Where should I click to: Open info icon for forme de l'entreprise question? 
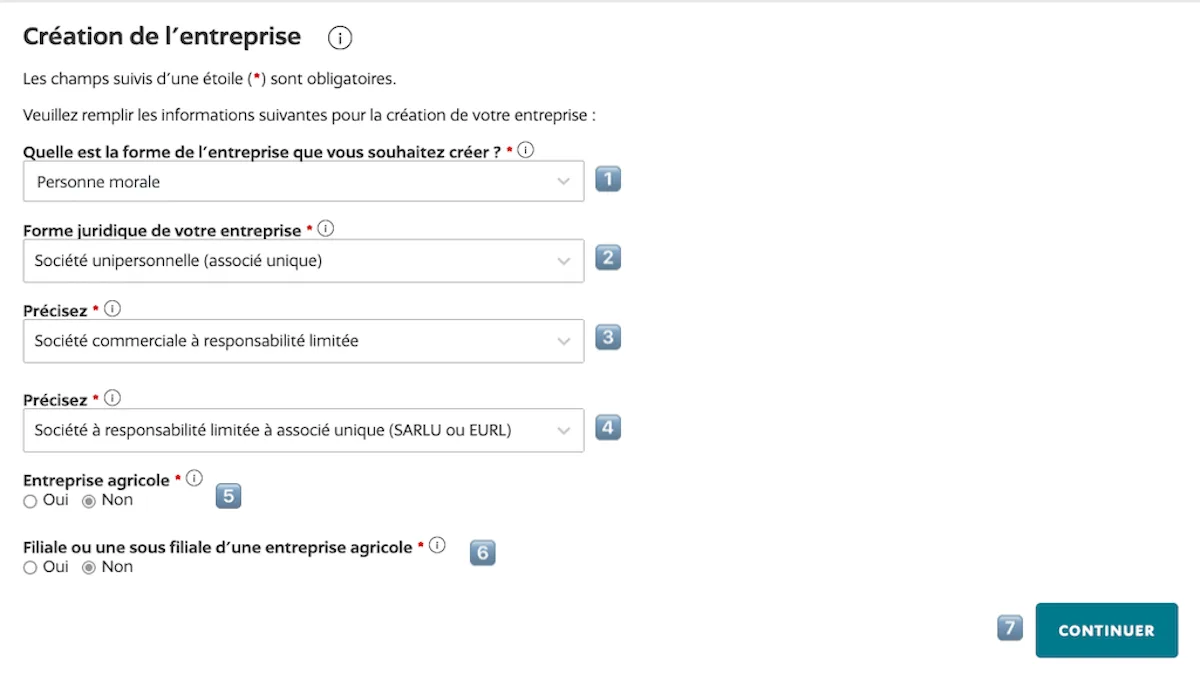(526, 150)
